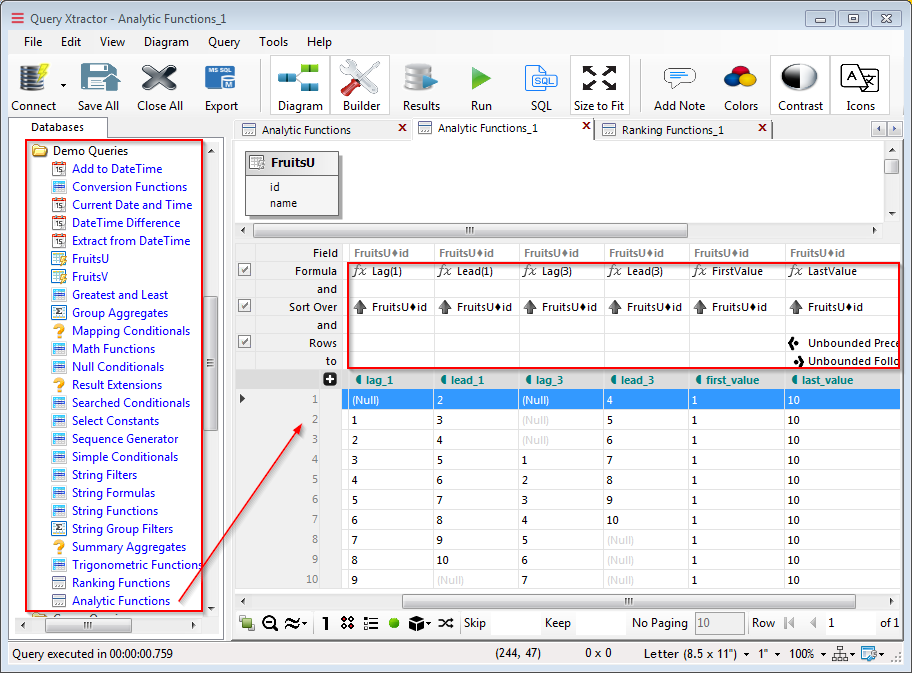Open the SQL view
The image size is (912, 673).
pyautogui.click(x=540, y=84)
